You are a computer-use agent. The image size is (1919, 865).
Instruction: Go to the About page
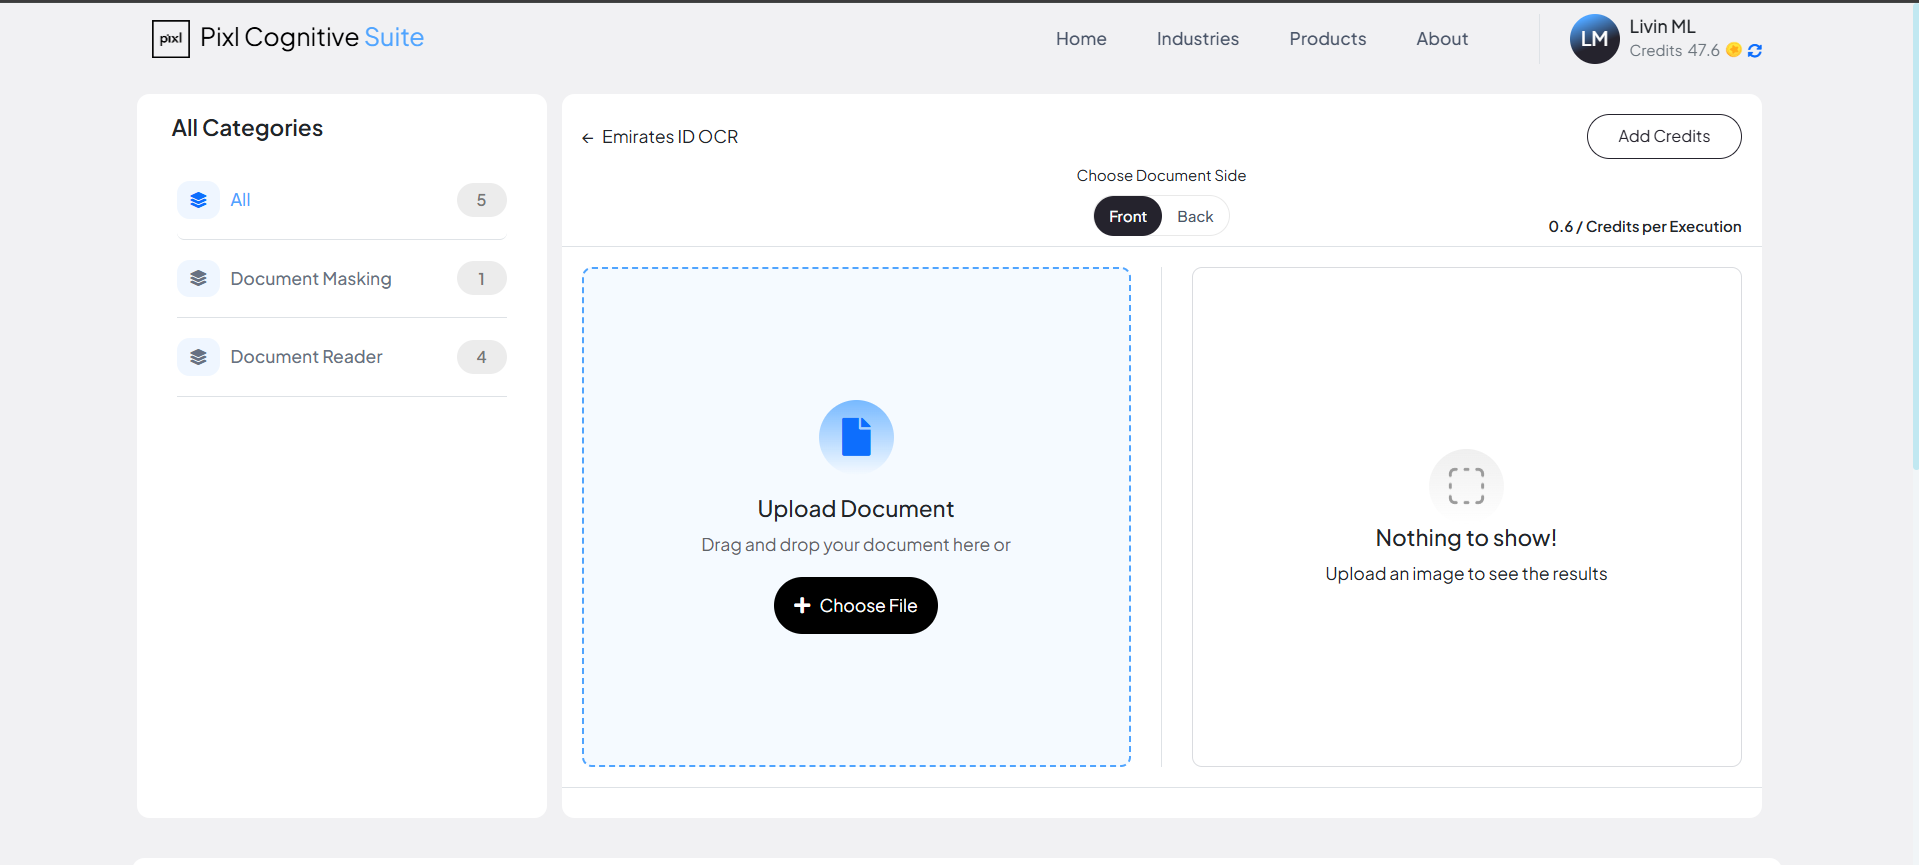click(x=1441, y=39)
